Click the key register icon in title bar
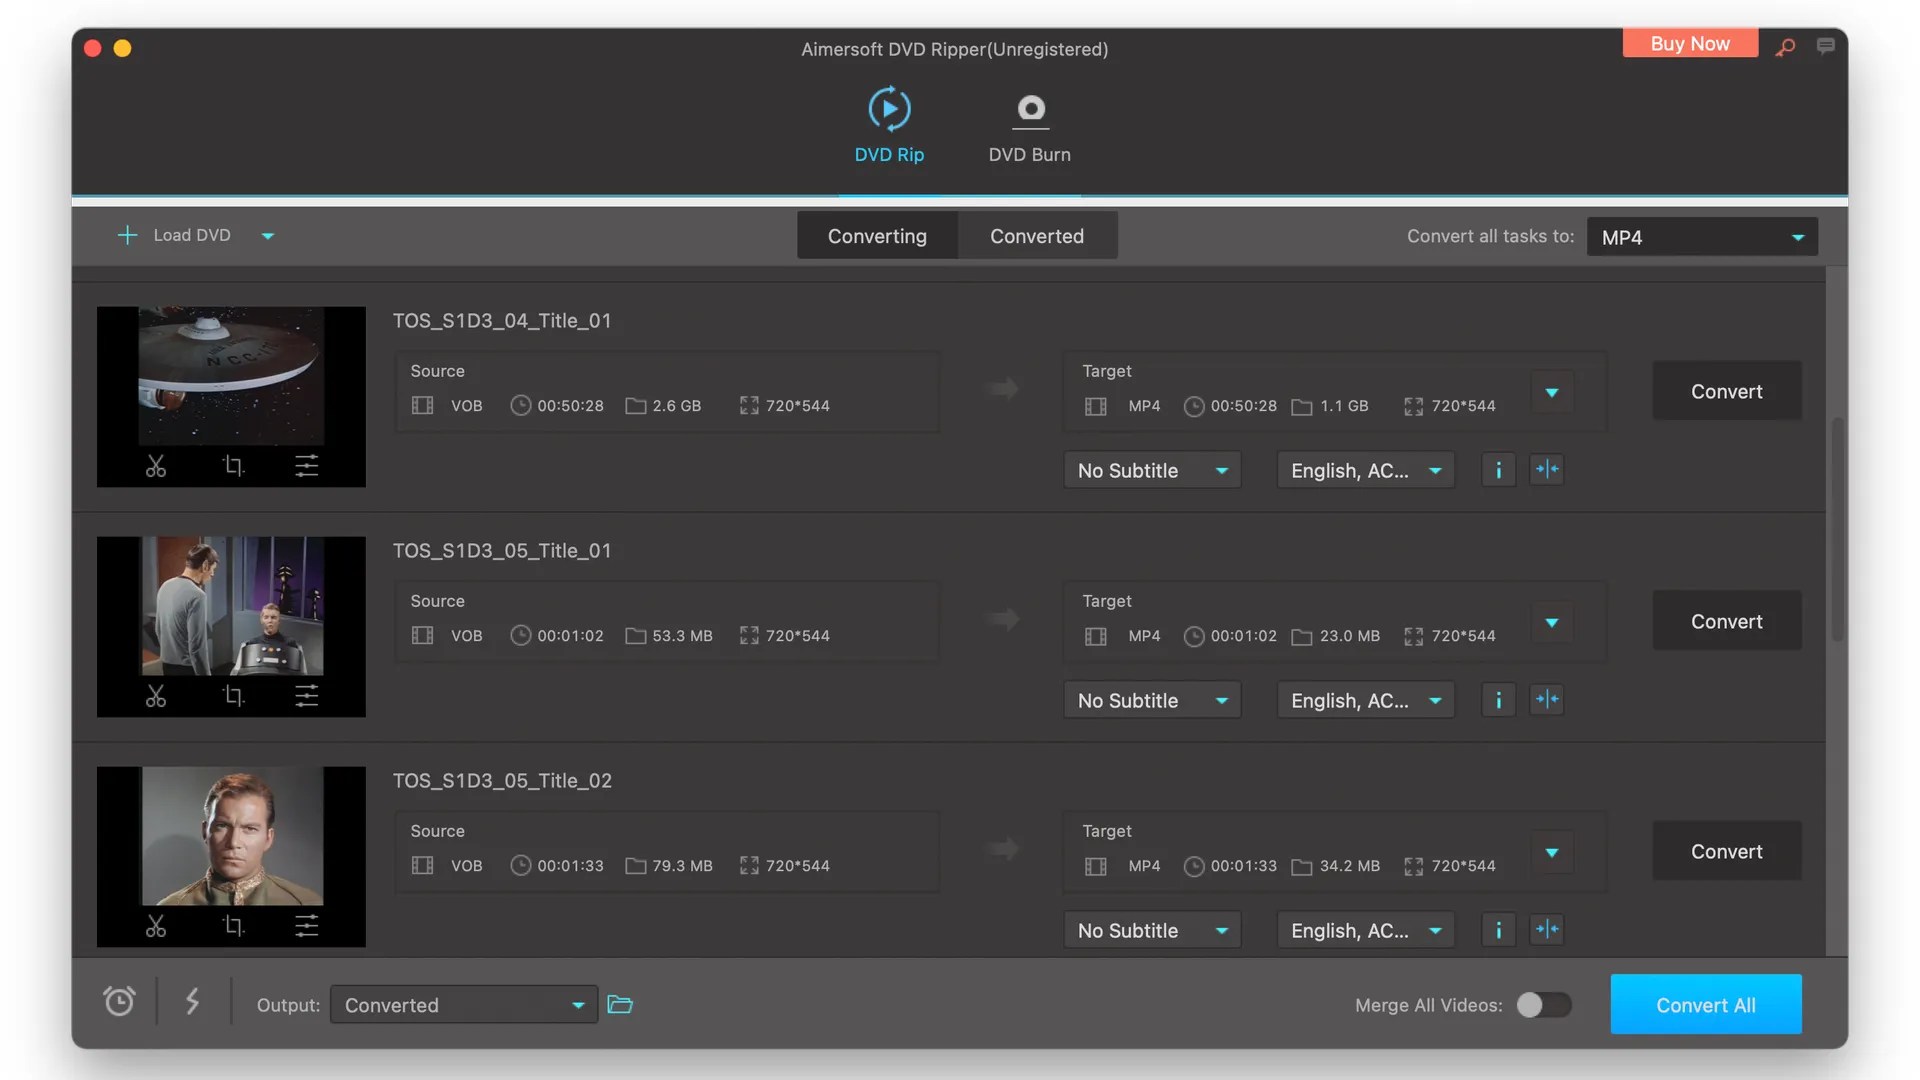Image resolution: width=1920 pixels, height=1080 pixels. (1786, 47)
